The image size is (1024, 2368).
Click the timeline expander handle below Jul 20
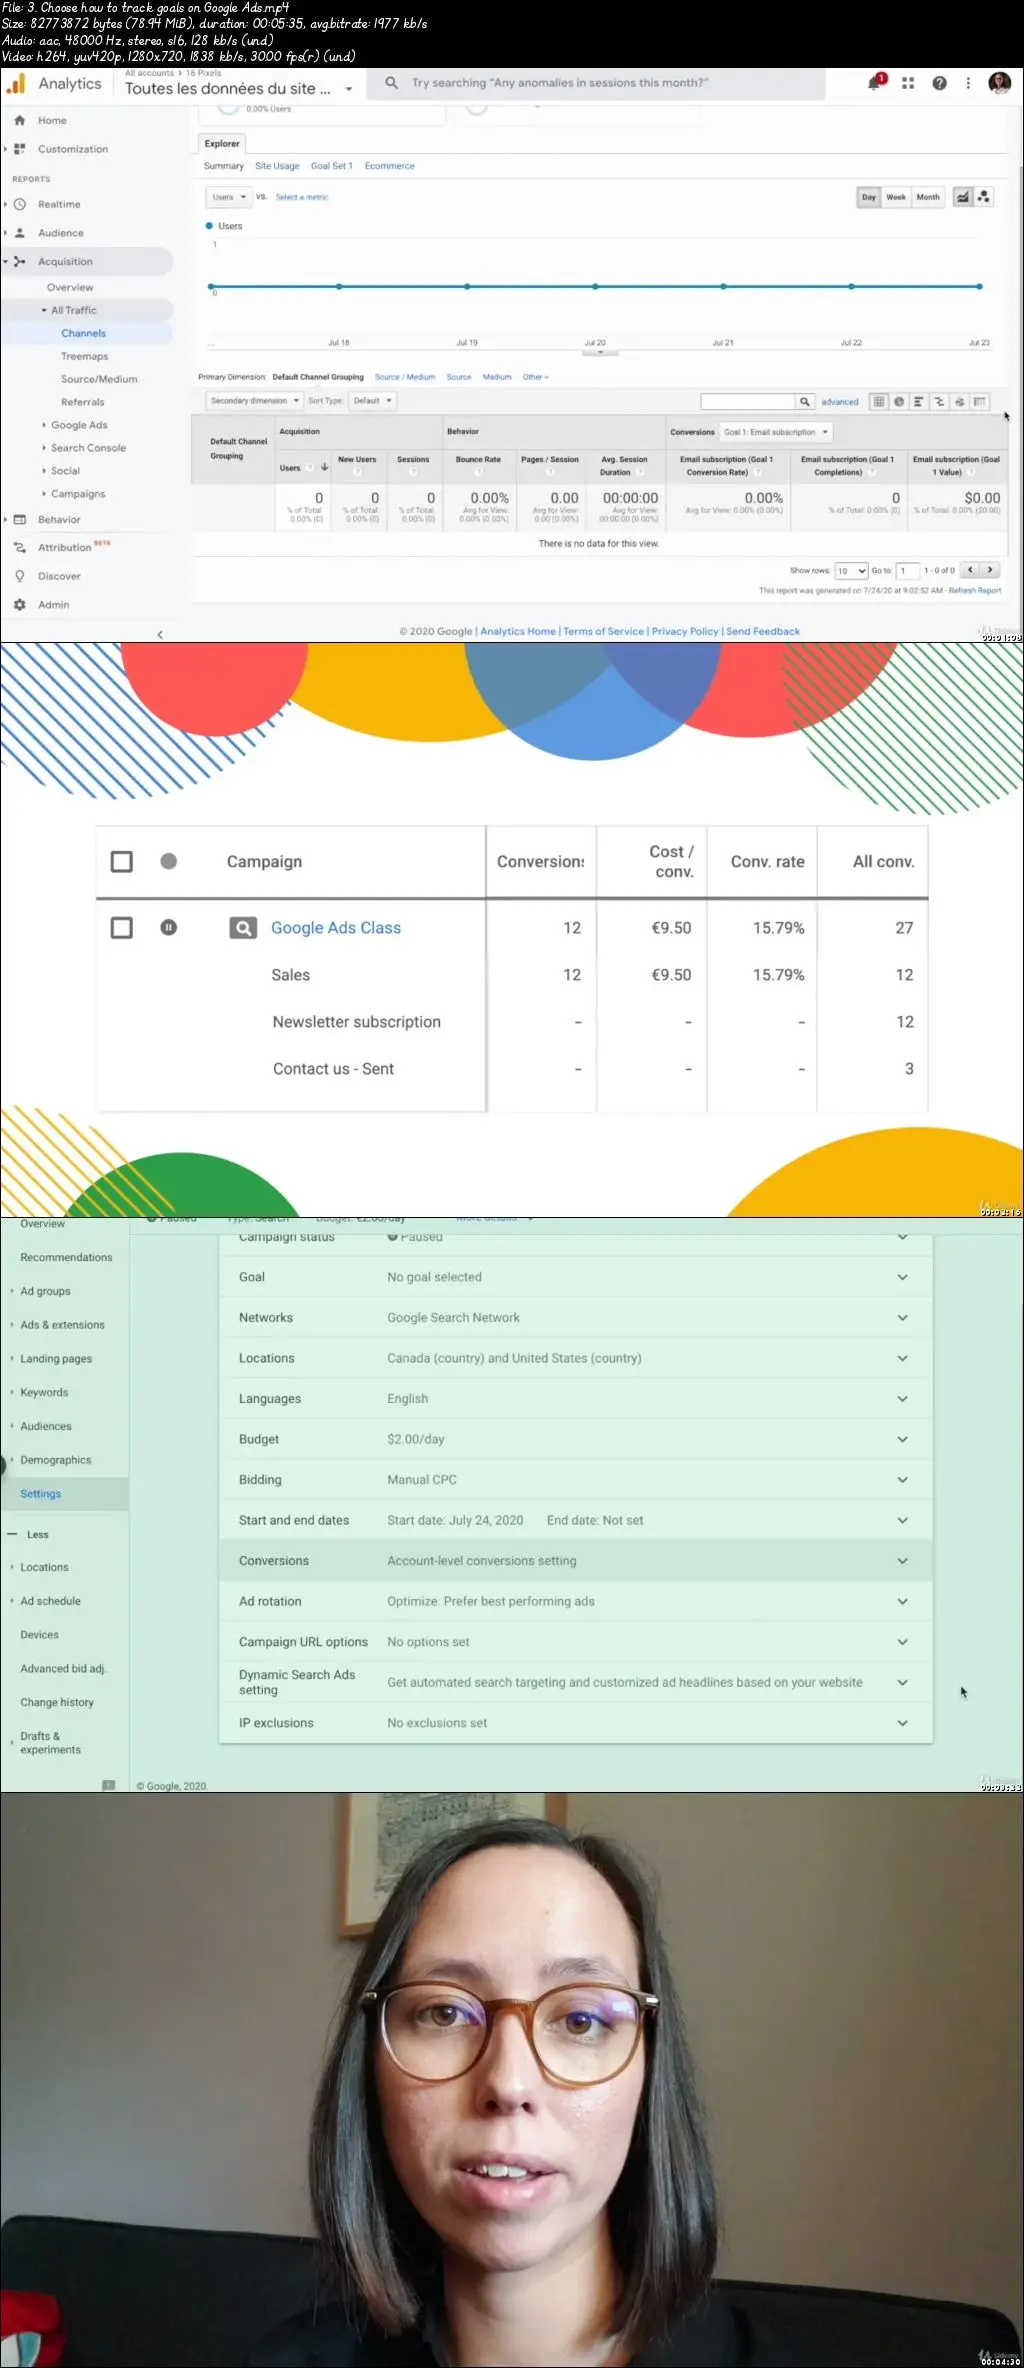click(600, 352)
